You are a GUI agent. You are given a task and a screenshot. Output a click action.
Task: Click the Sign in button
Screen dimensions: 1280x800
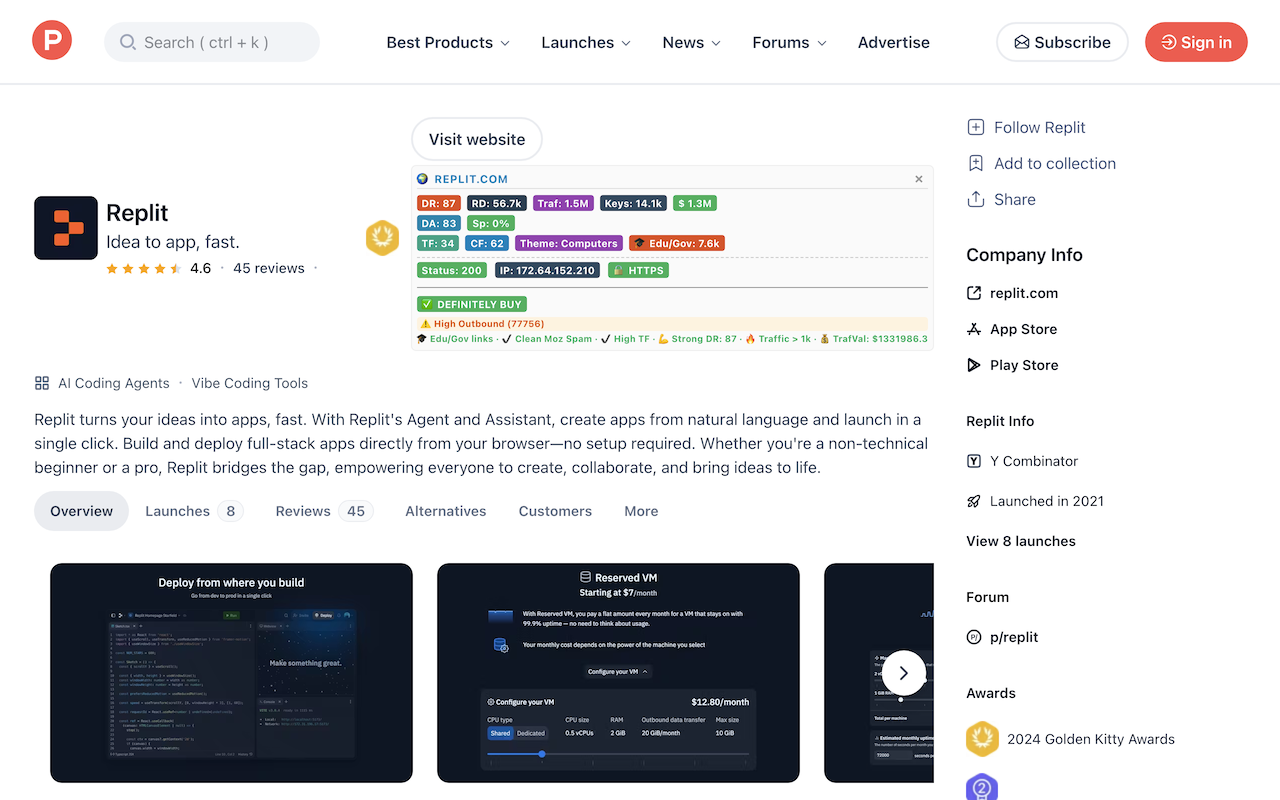(x=1196, y=42)
